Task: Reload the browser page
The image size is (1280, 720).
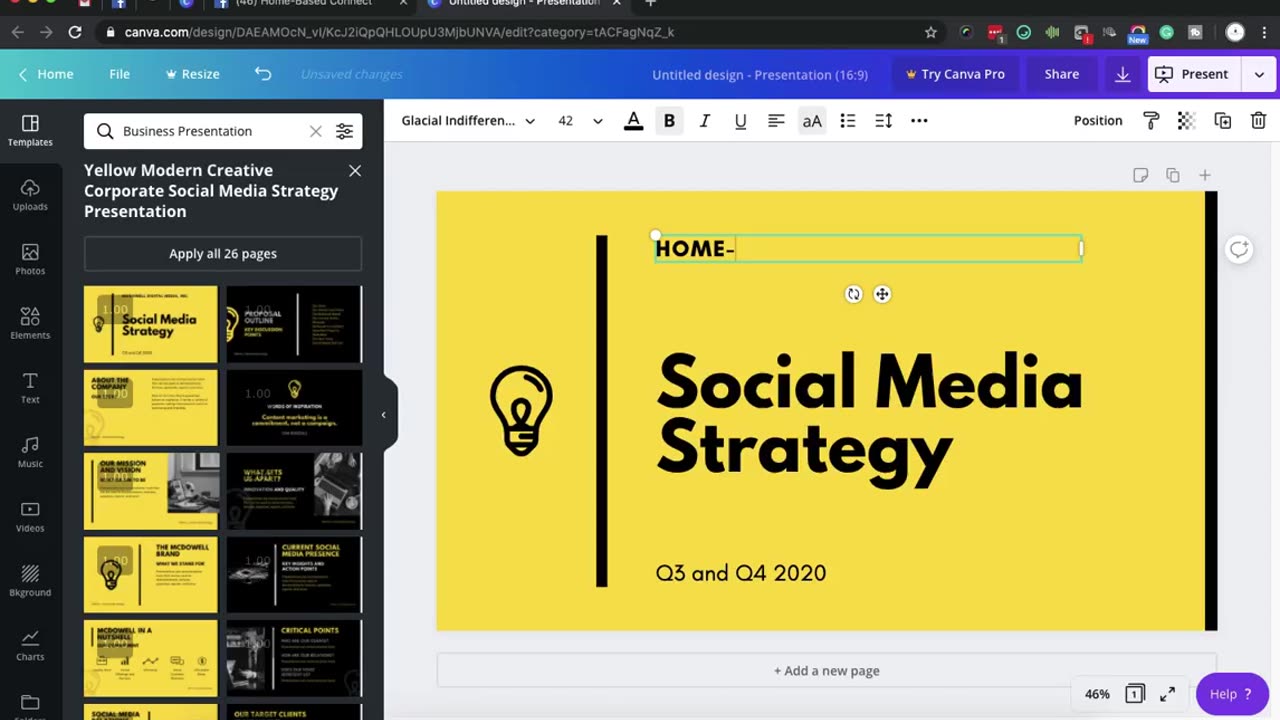Action: (x=75, y=32)
